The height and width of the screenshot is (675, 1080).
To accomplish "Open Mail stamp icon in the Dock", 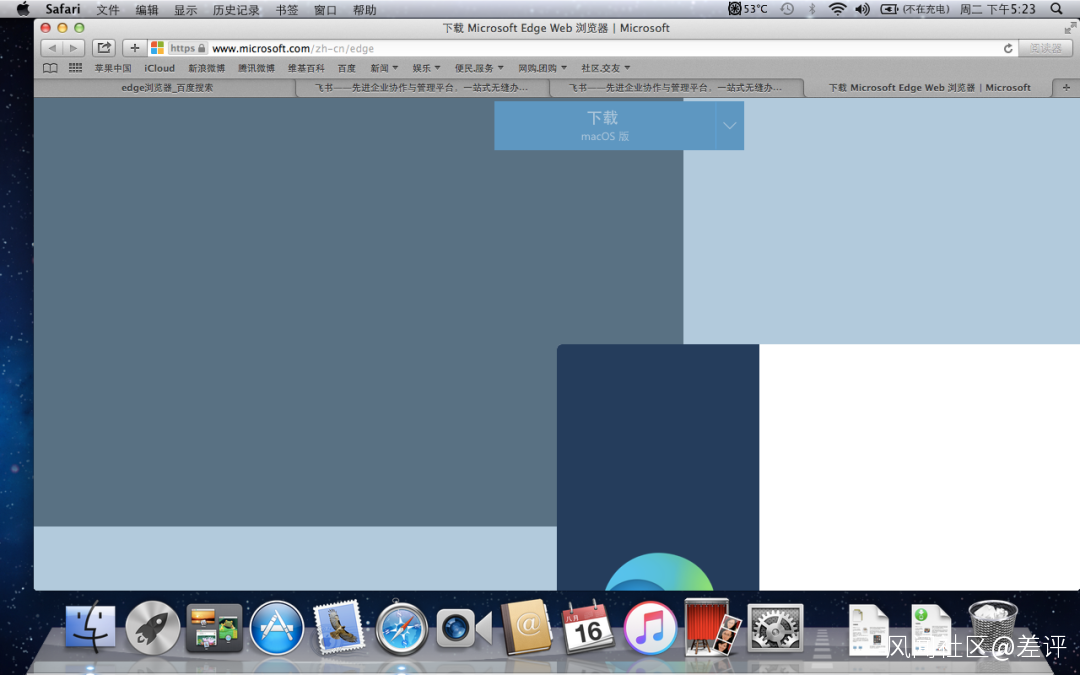I will click(x=339, y=627).
